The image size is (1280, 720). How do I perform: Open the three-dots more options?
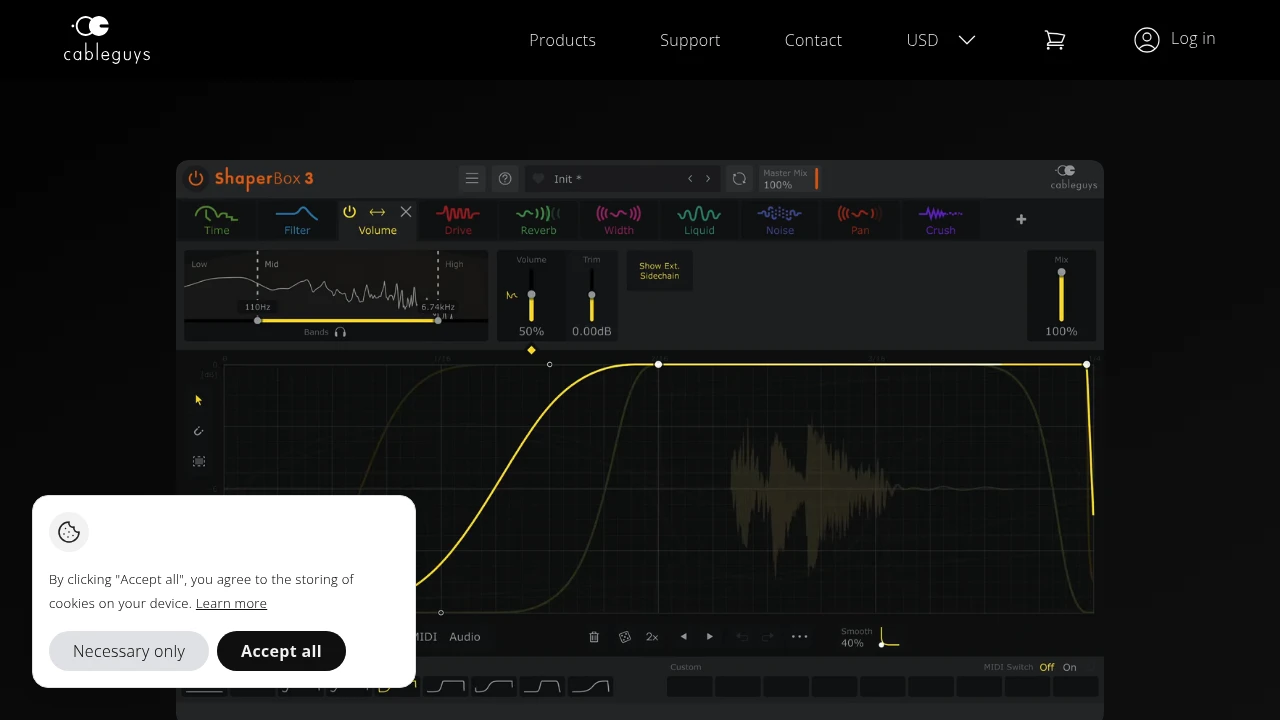(x=800, y=637)
